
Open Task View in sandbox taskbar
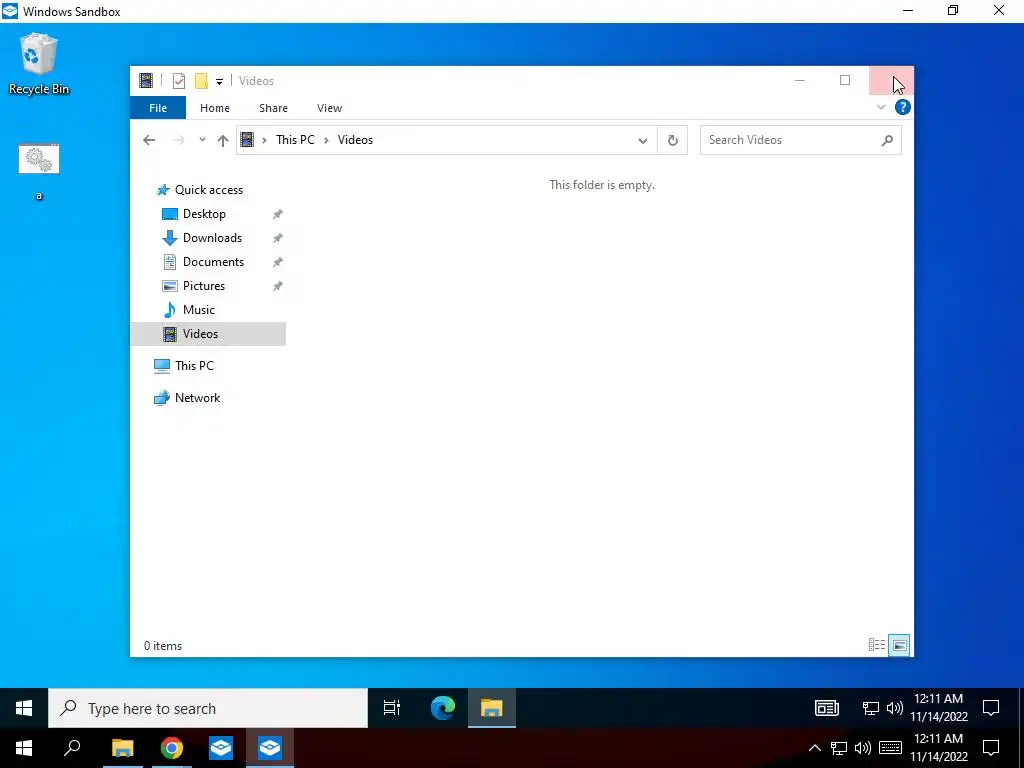click(x=392, y=708)
